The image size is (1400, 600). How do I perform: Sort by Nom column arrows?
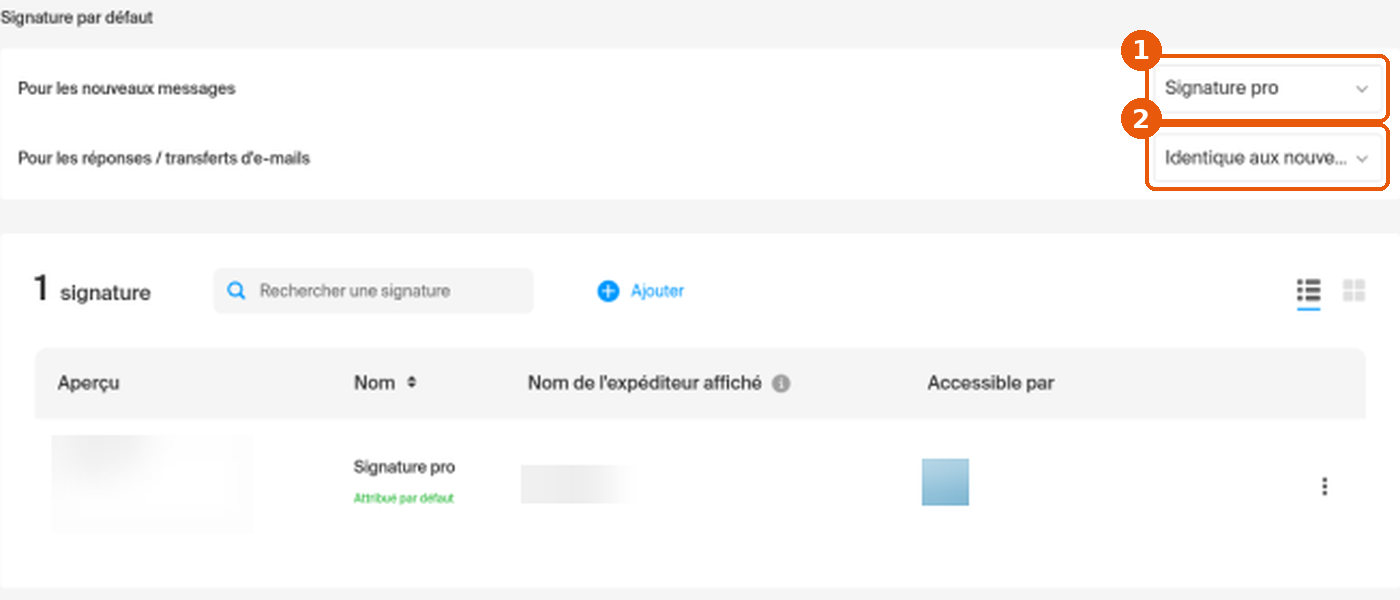coord(411,383)
